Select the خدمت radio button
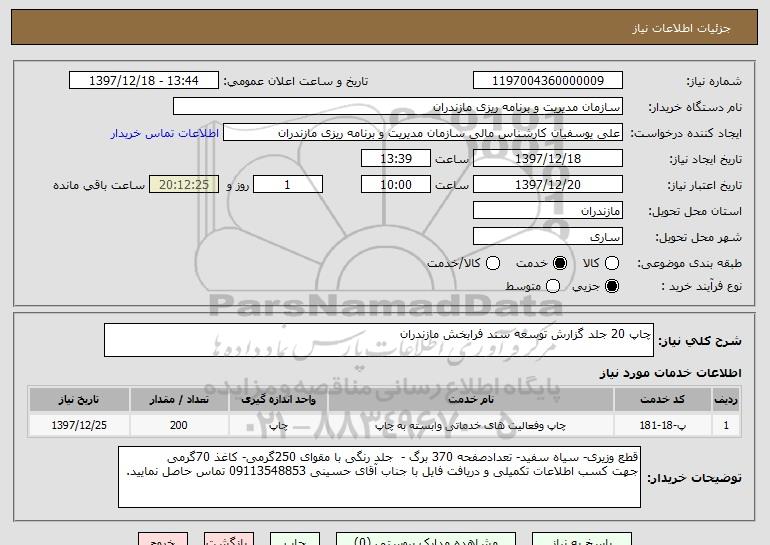The width and height of the screenshot is (770, 545). [x=560, y=263]
